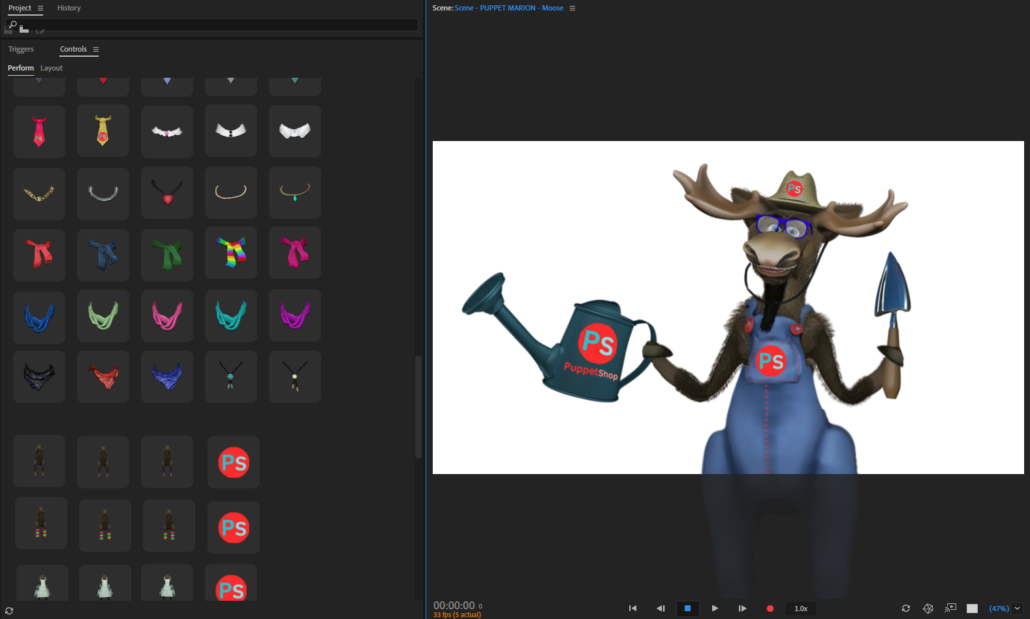Screen dimensions: 1030x619
Task: Open the Controls panel menu
Action: (x=96, y=49)
